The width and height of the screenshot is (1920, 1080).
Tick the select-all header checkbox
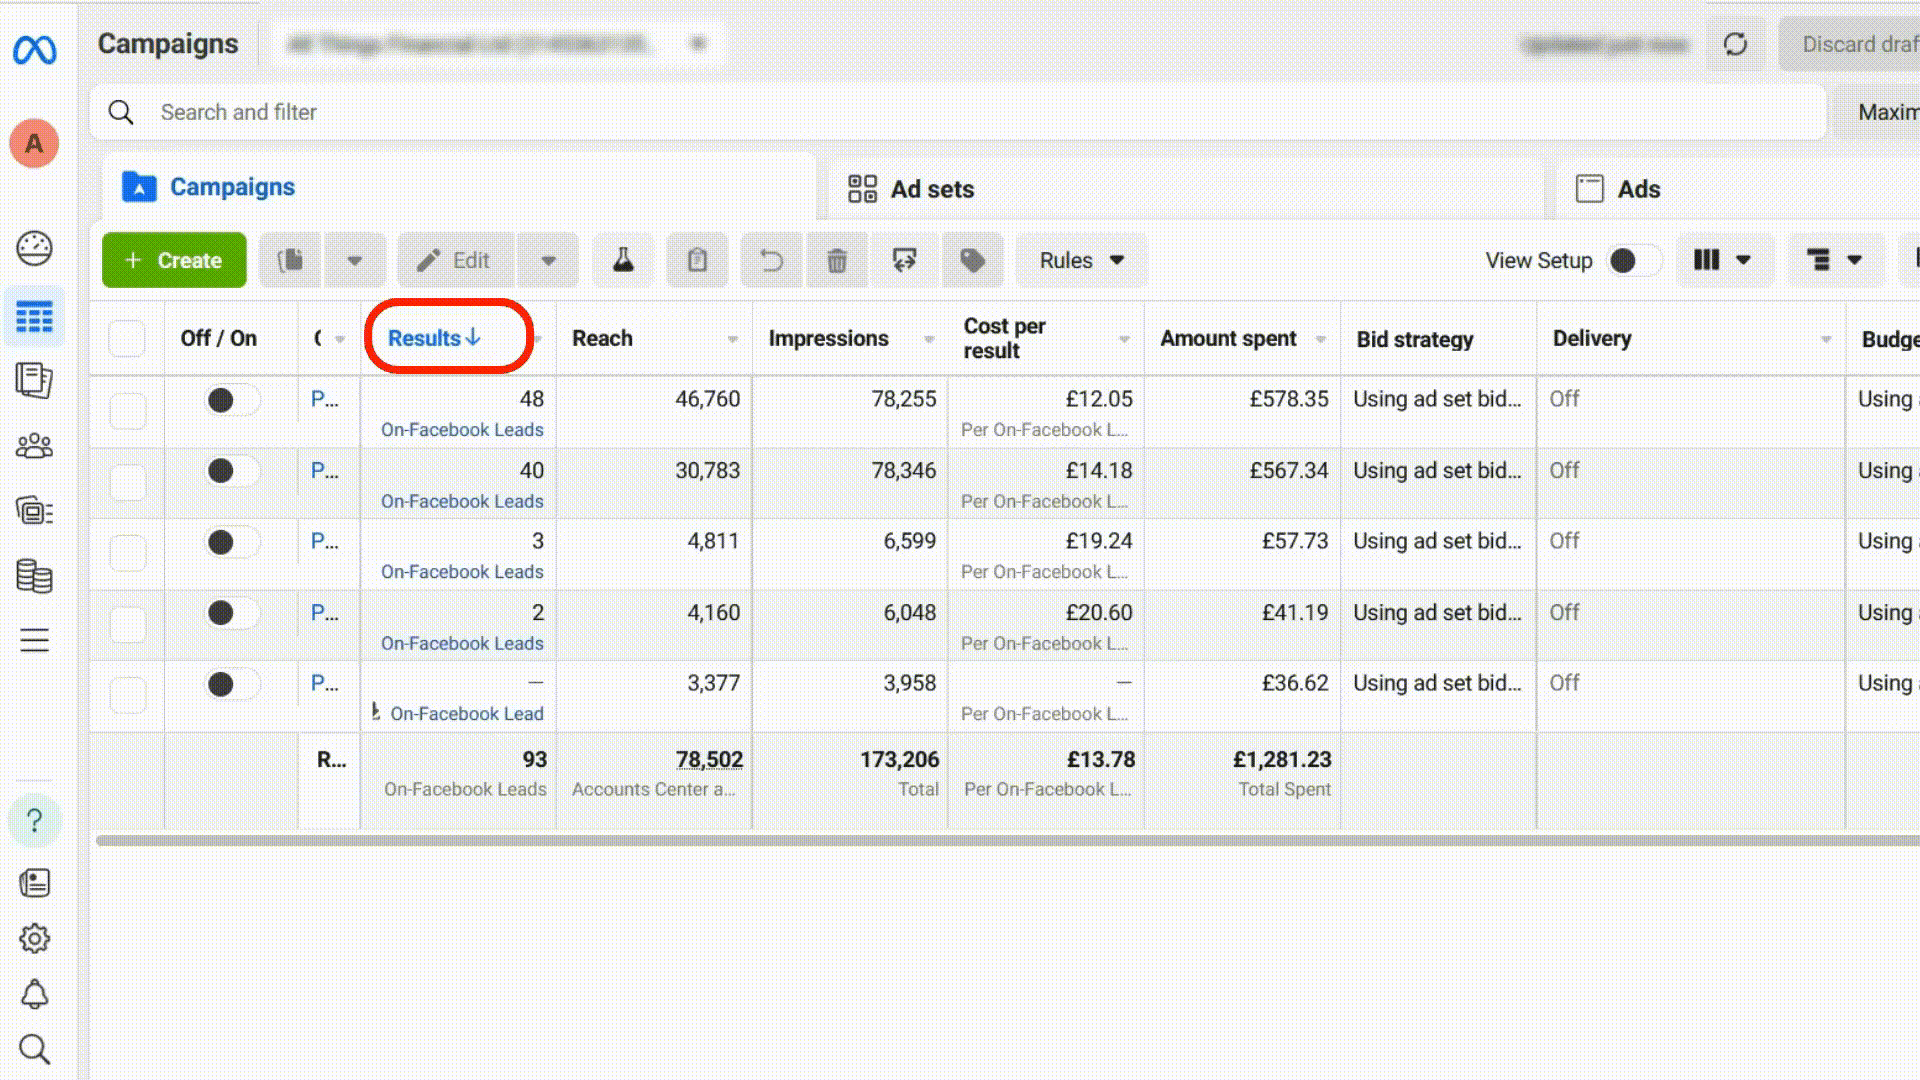(127, 339)
